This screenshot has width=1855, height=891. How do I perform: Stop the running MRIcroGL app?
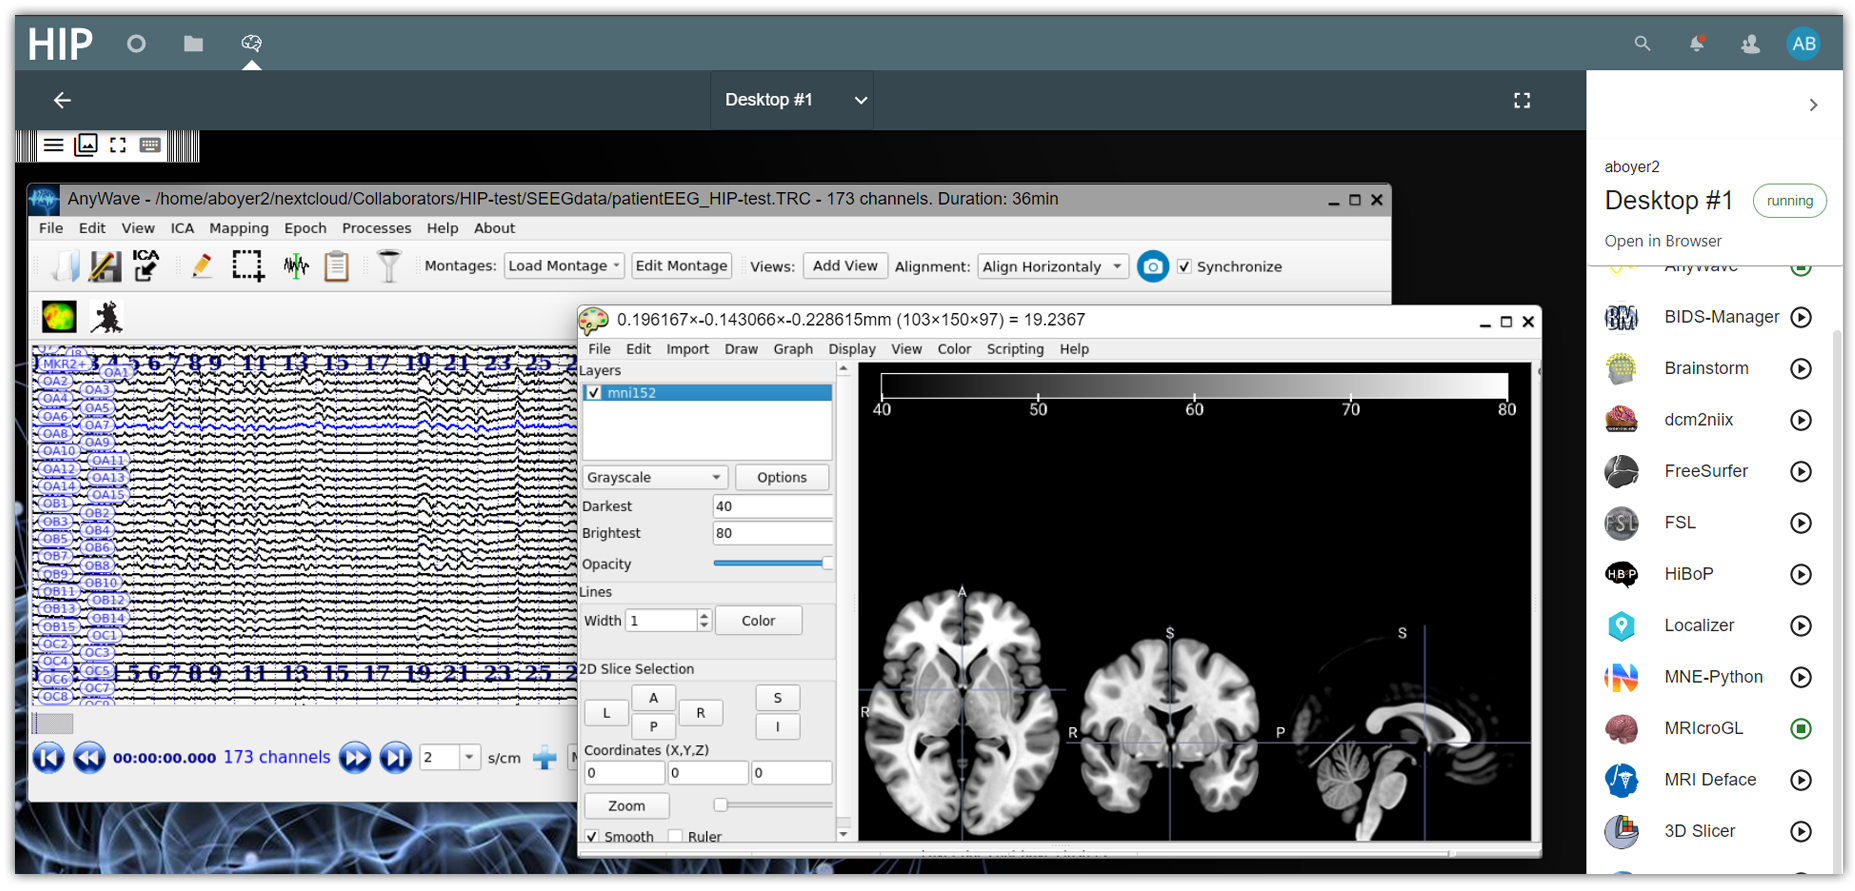1801,729
